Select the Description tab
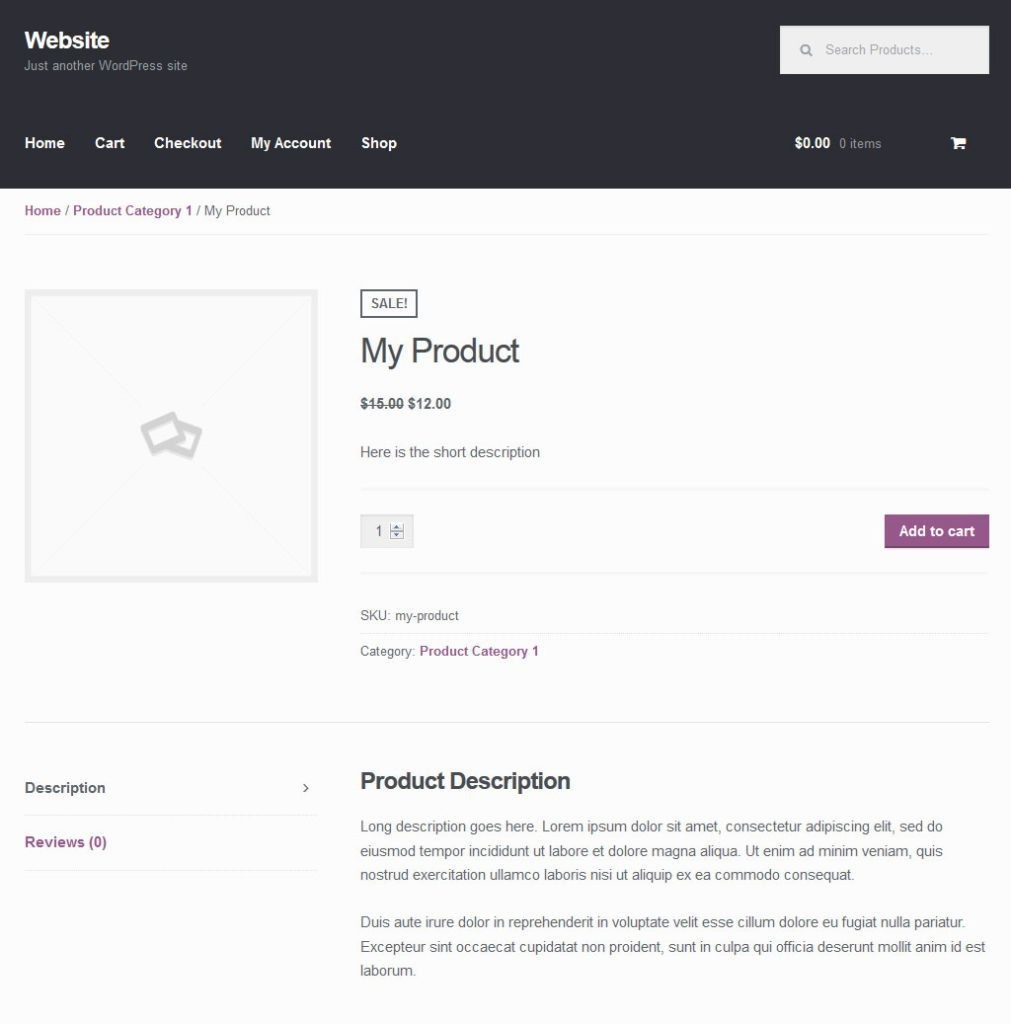Viewport: 1011px width, 1024px height. coord(64,788)
